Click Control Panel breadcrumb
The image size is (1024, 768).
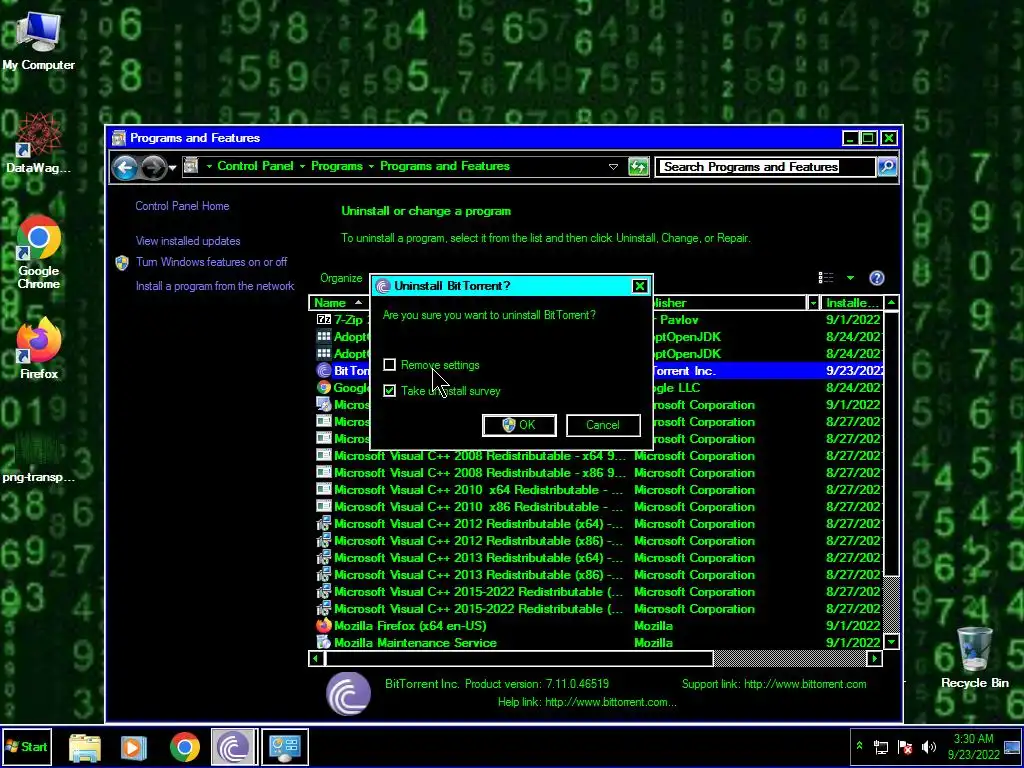[255, 166]
